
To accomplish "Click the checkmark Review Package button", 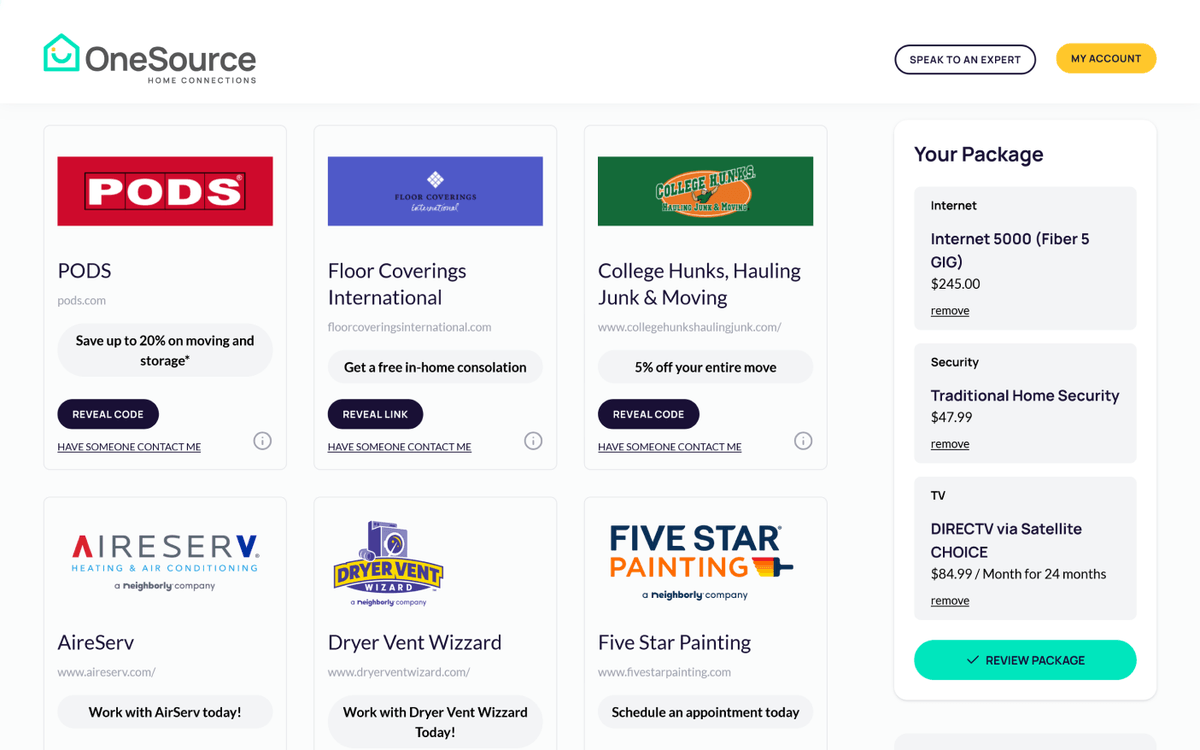I will [x=1024, y=660].
